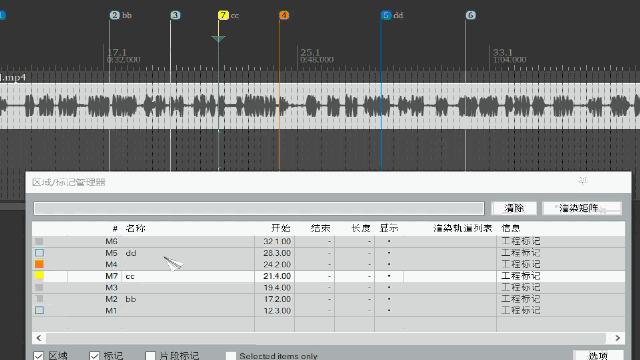Open the 选项 options button
The width and height of the screenshot is (640, 360).
tap(598, 356)
